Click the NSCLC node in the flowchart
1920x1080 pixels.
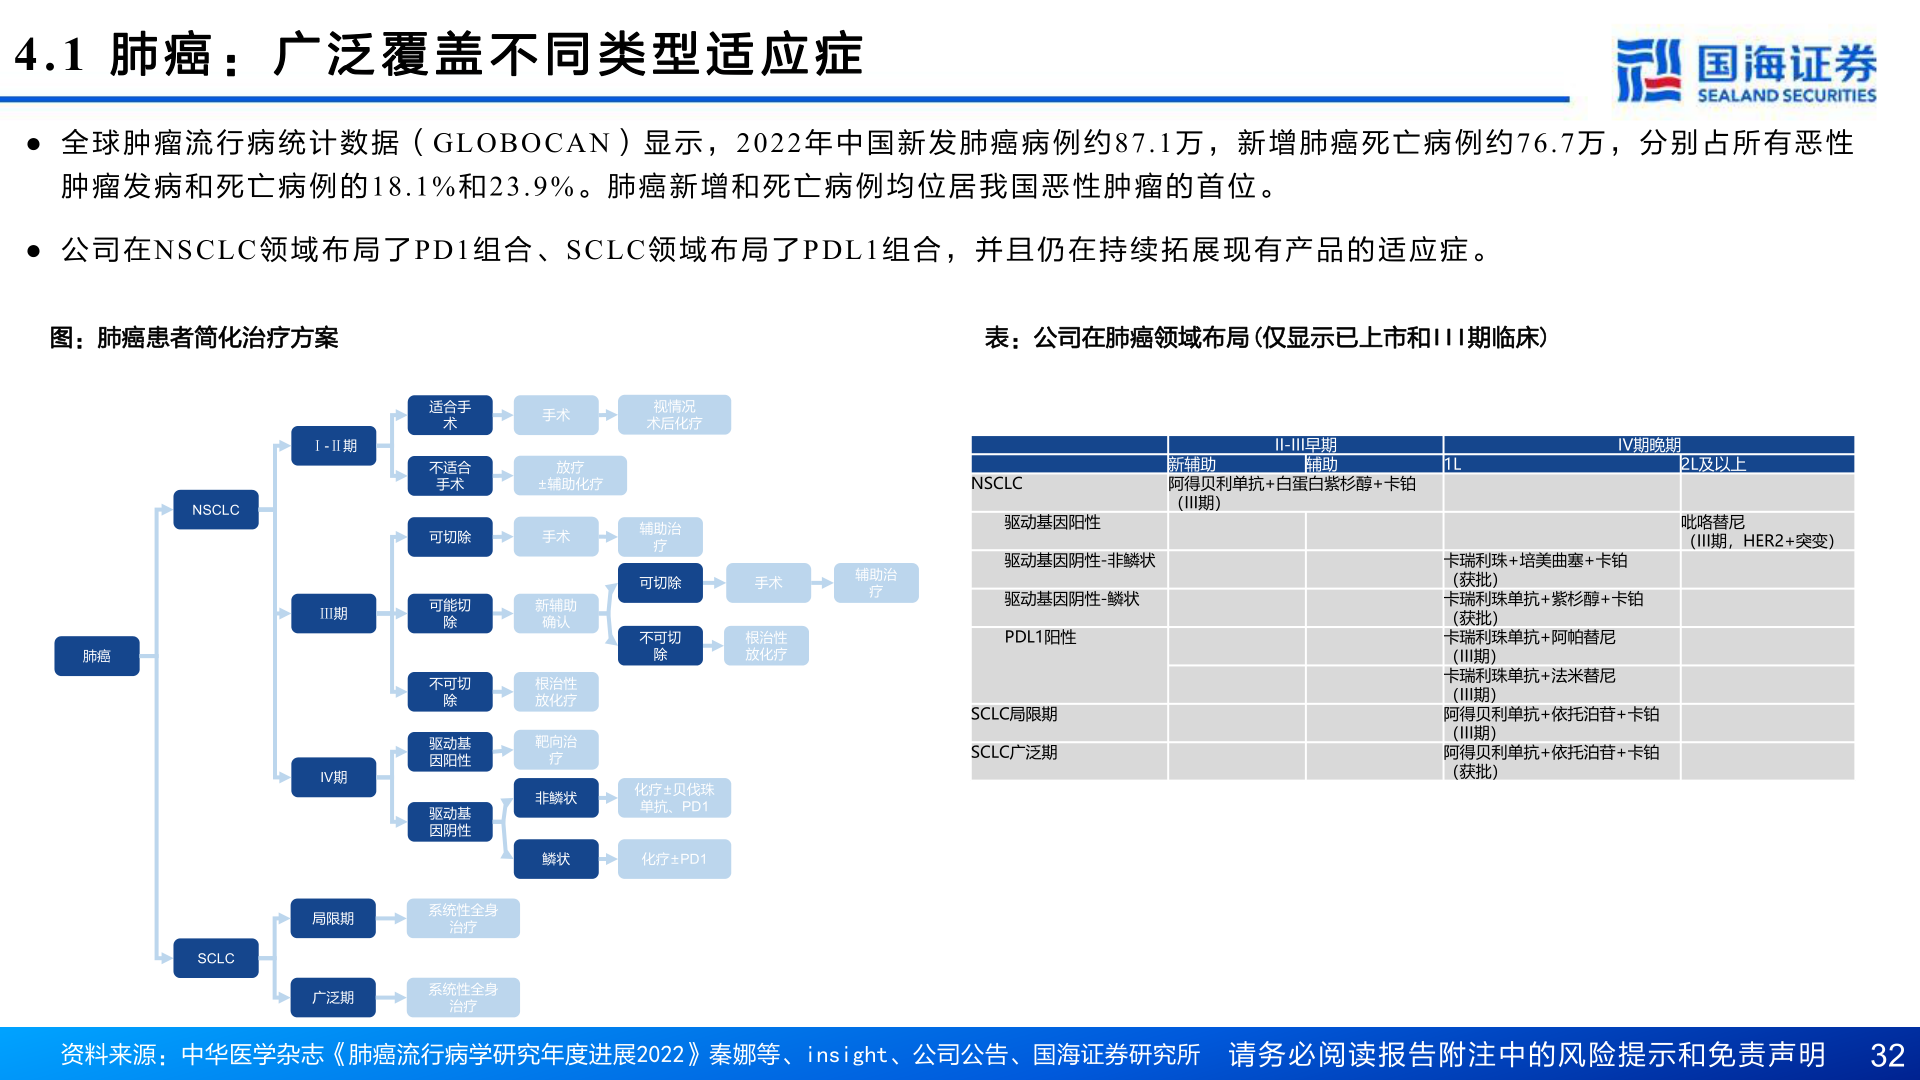(x=216, y=510)
